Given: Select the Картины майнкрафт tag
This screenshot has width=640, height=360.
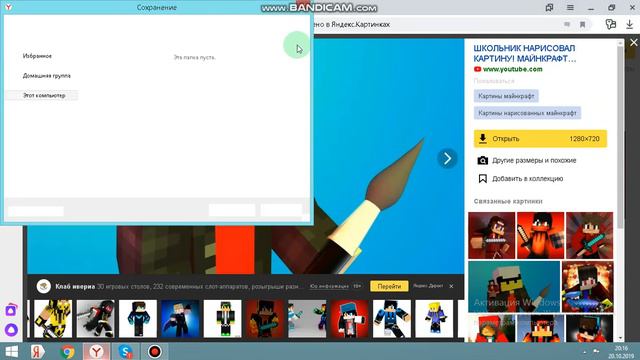Looking at the screenshot, I should tap(506, 96).
